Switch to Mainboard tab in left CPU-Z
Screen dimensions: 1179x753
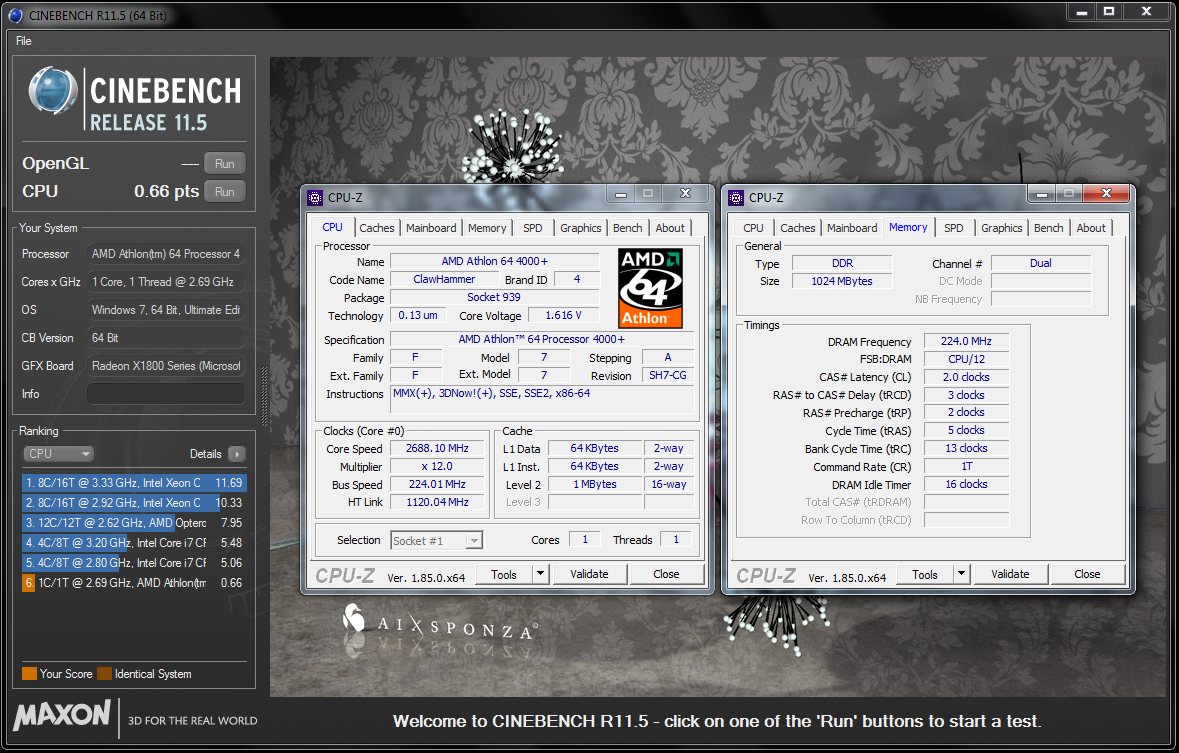click(x=431, y=228)
